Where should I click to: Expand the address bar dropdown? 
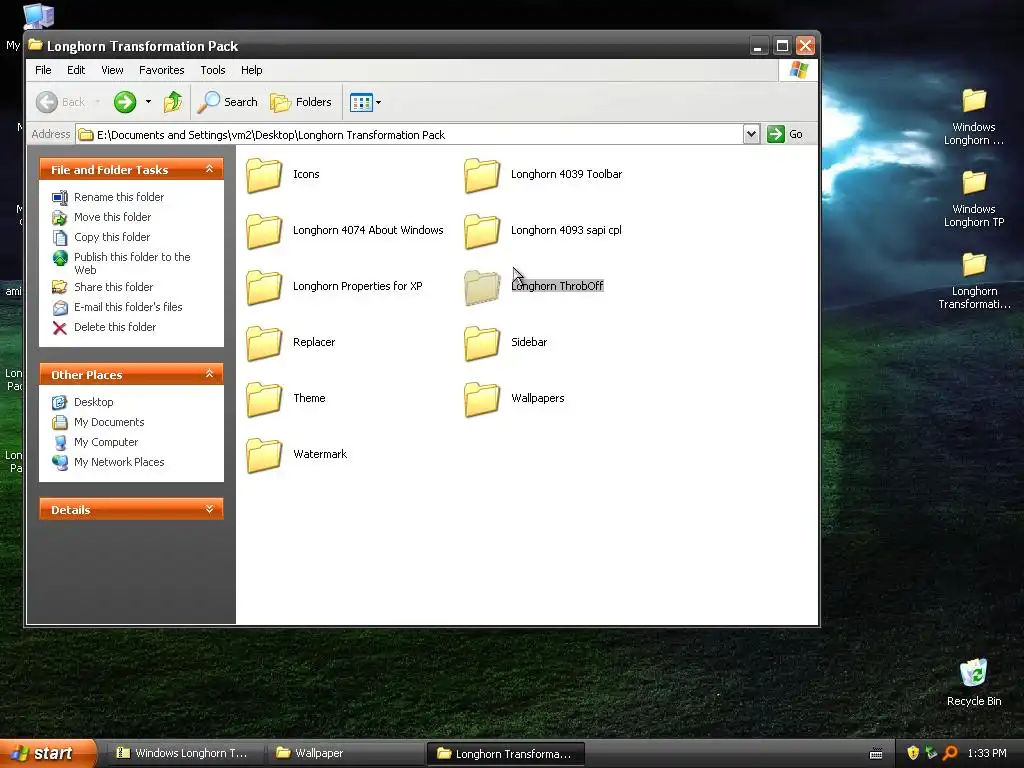coord(751,135)
